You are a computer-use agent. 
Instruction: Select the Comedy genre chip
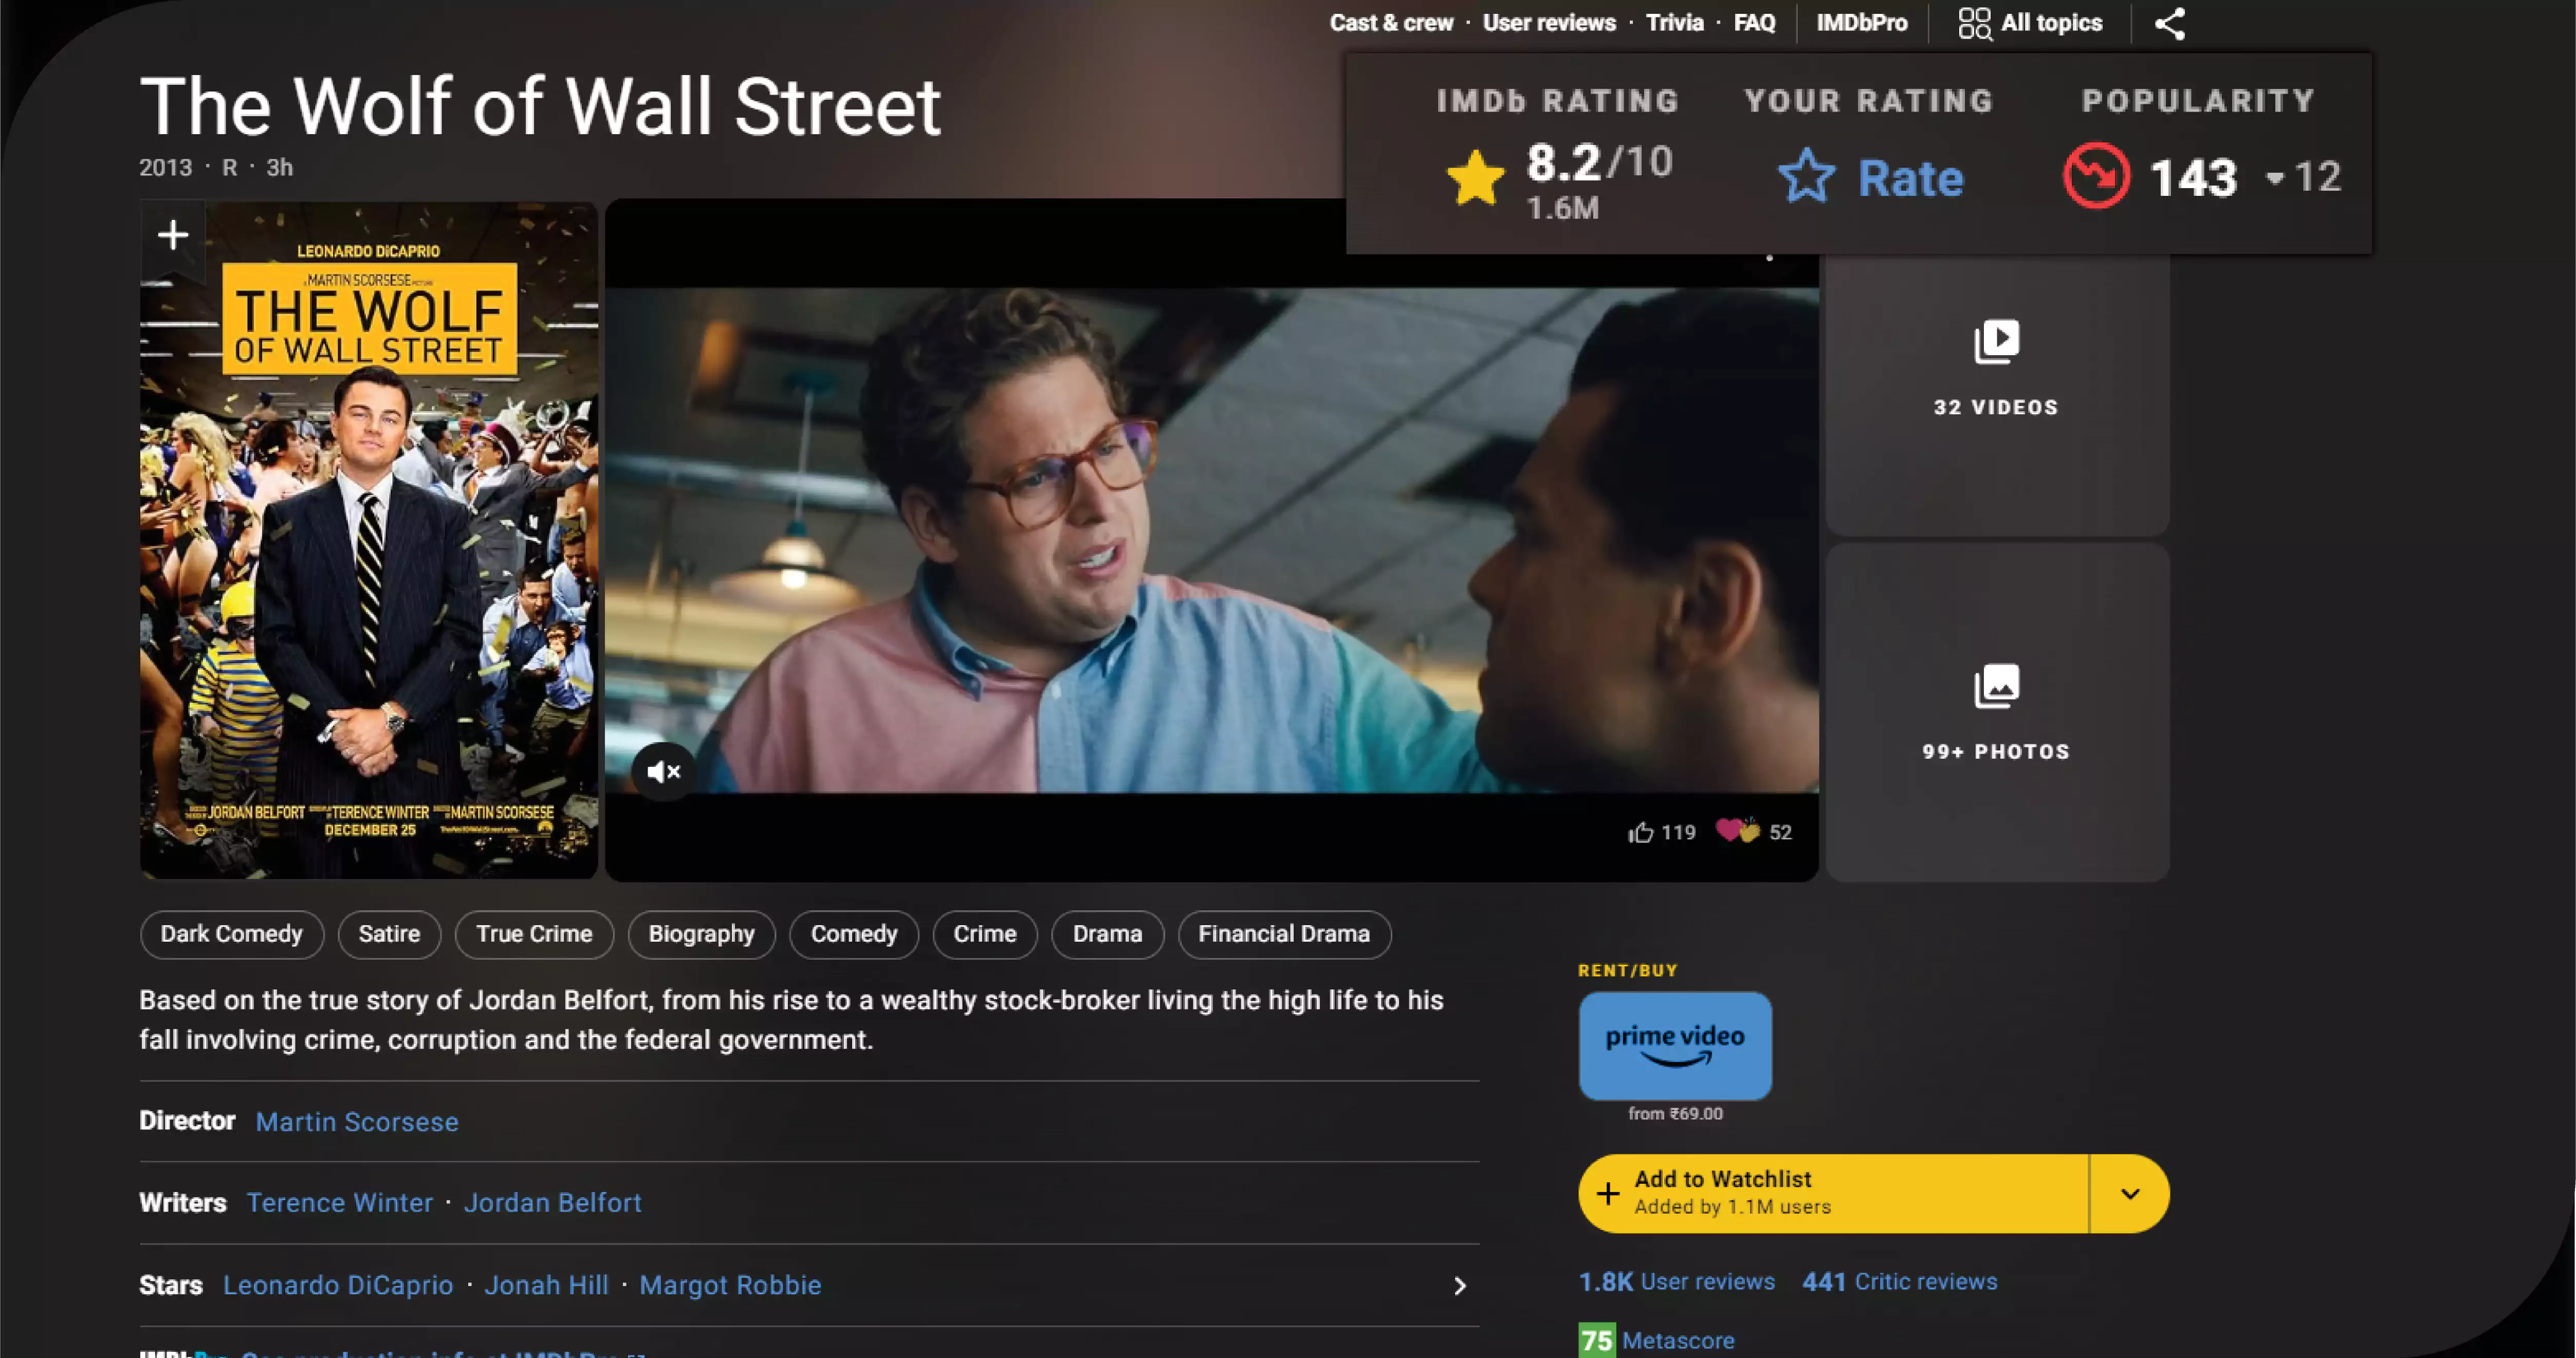click(x=854, y=934)
